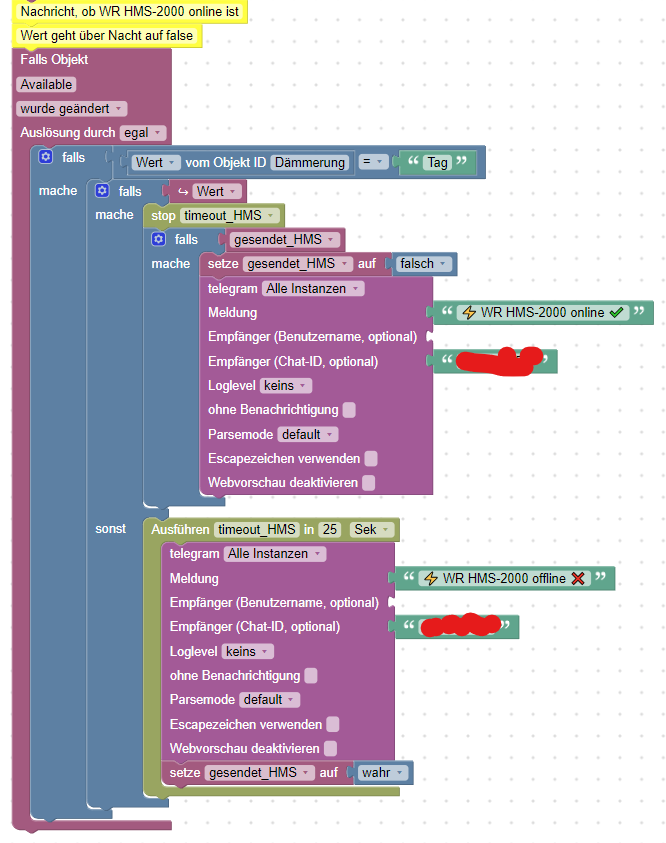Viewport: 666px width, 843px height.
Task: Toggle 'Escapezeichen verwenden' checkbox in online telegram block
Action: click(x=371, y=458)
